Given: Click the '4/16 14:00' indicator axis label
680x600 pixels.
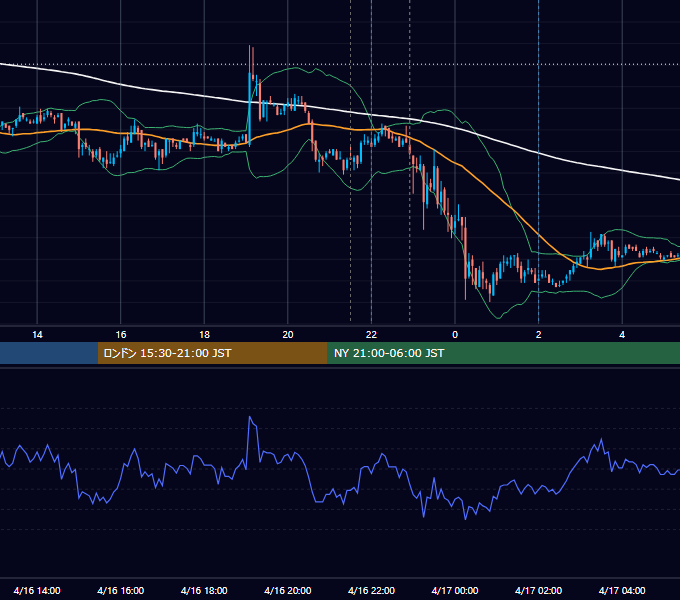Looking at the screenshot, I should click(x=37, y=590).
